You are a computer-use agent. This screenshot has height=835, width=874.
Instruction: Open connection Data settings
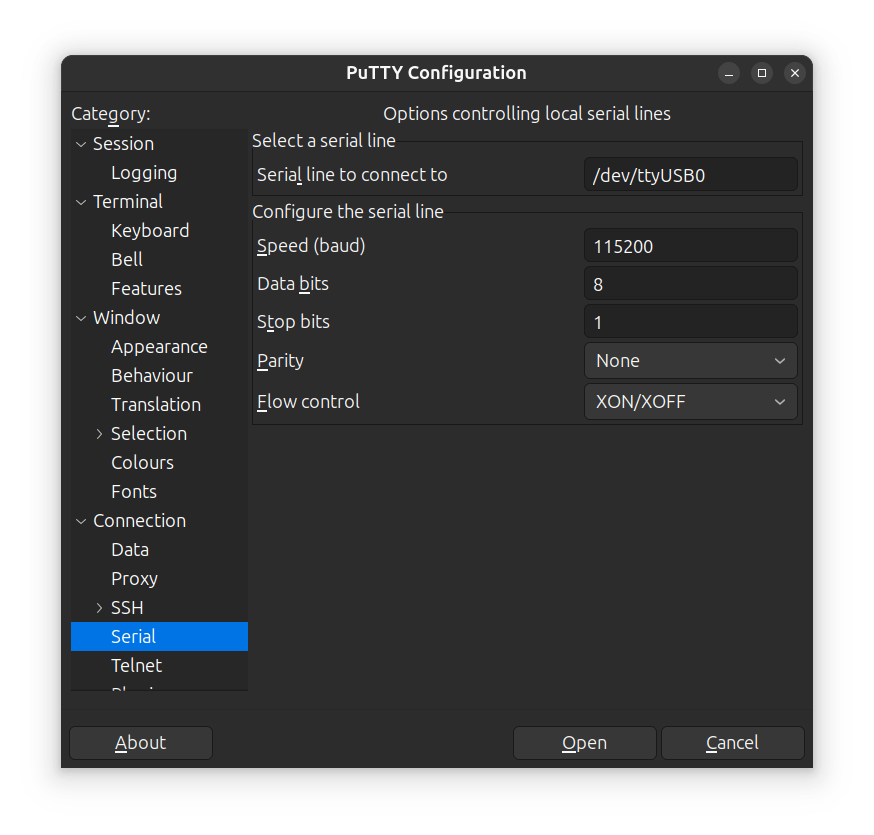point(130,550)
